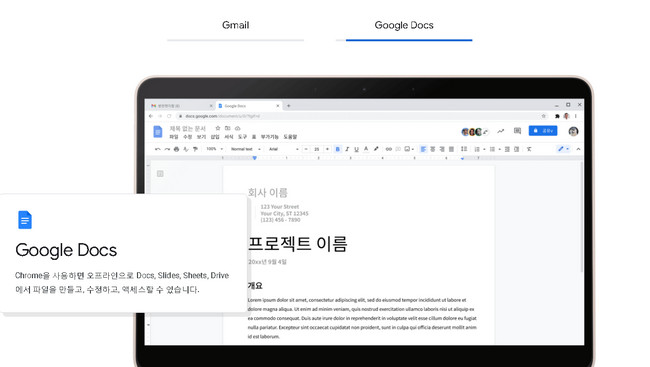This screenshot has height=367, width=650.
Task: Click the move-to-folder icon by the title
Action: (228, 128)
